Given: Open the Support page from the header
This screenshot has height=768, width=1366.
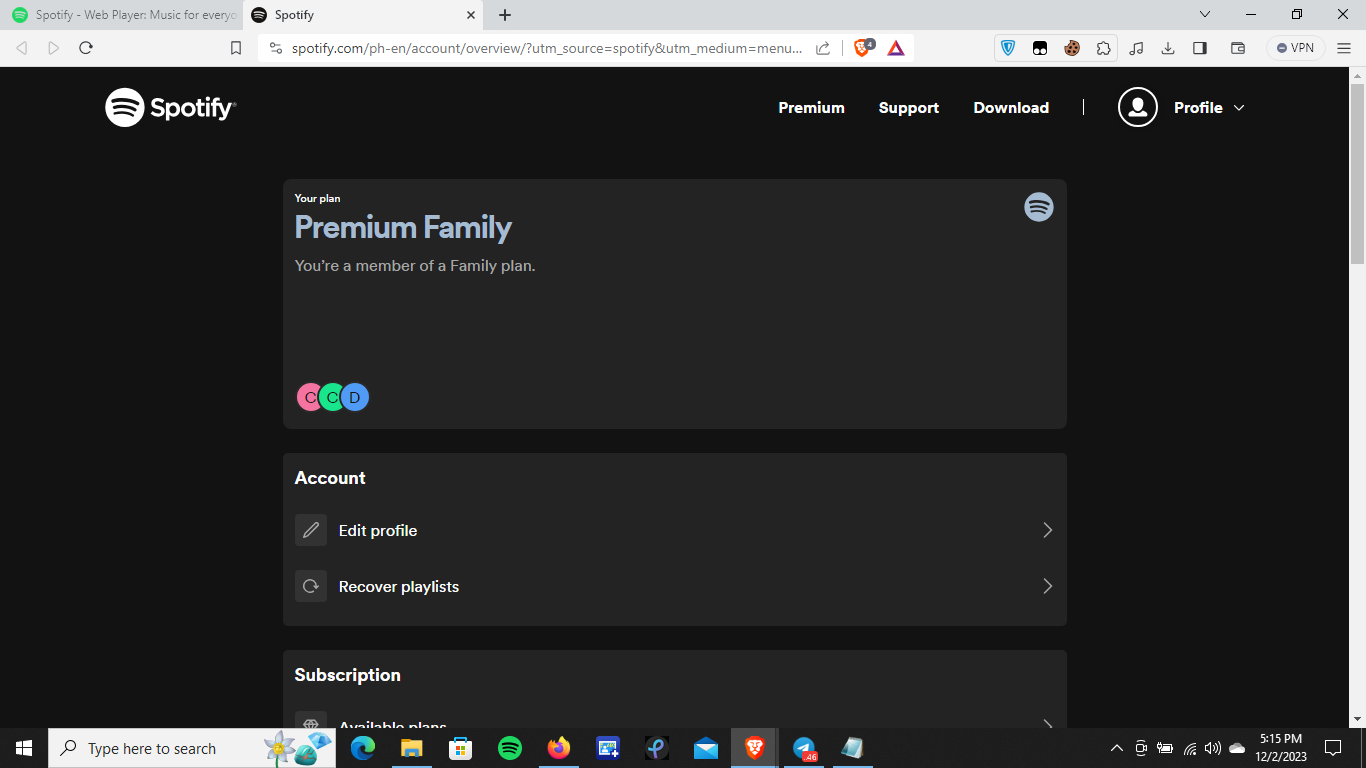Looking at the screenshot, I should 908,108.
